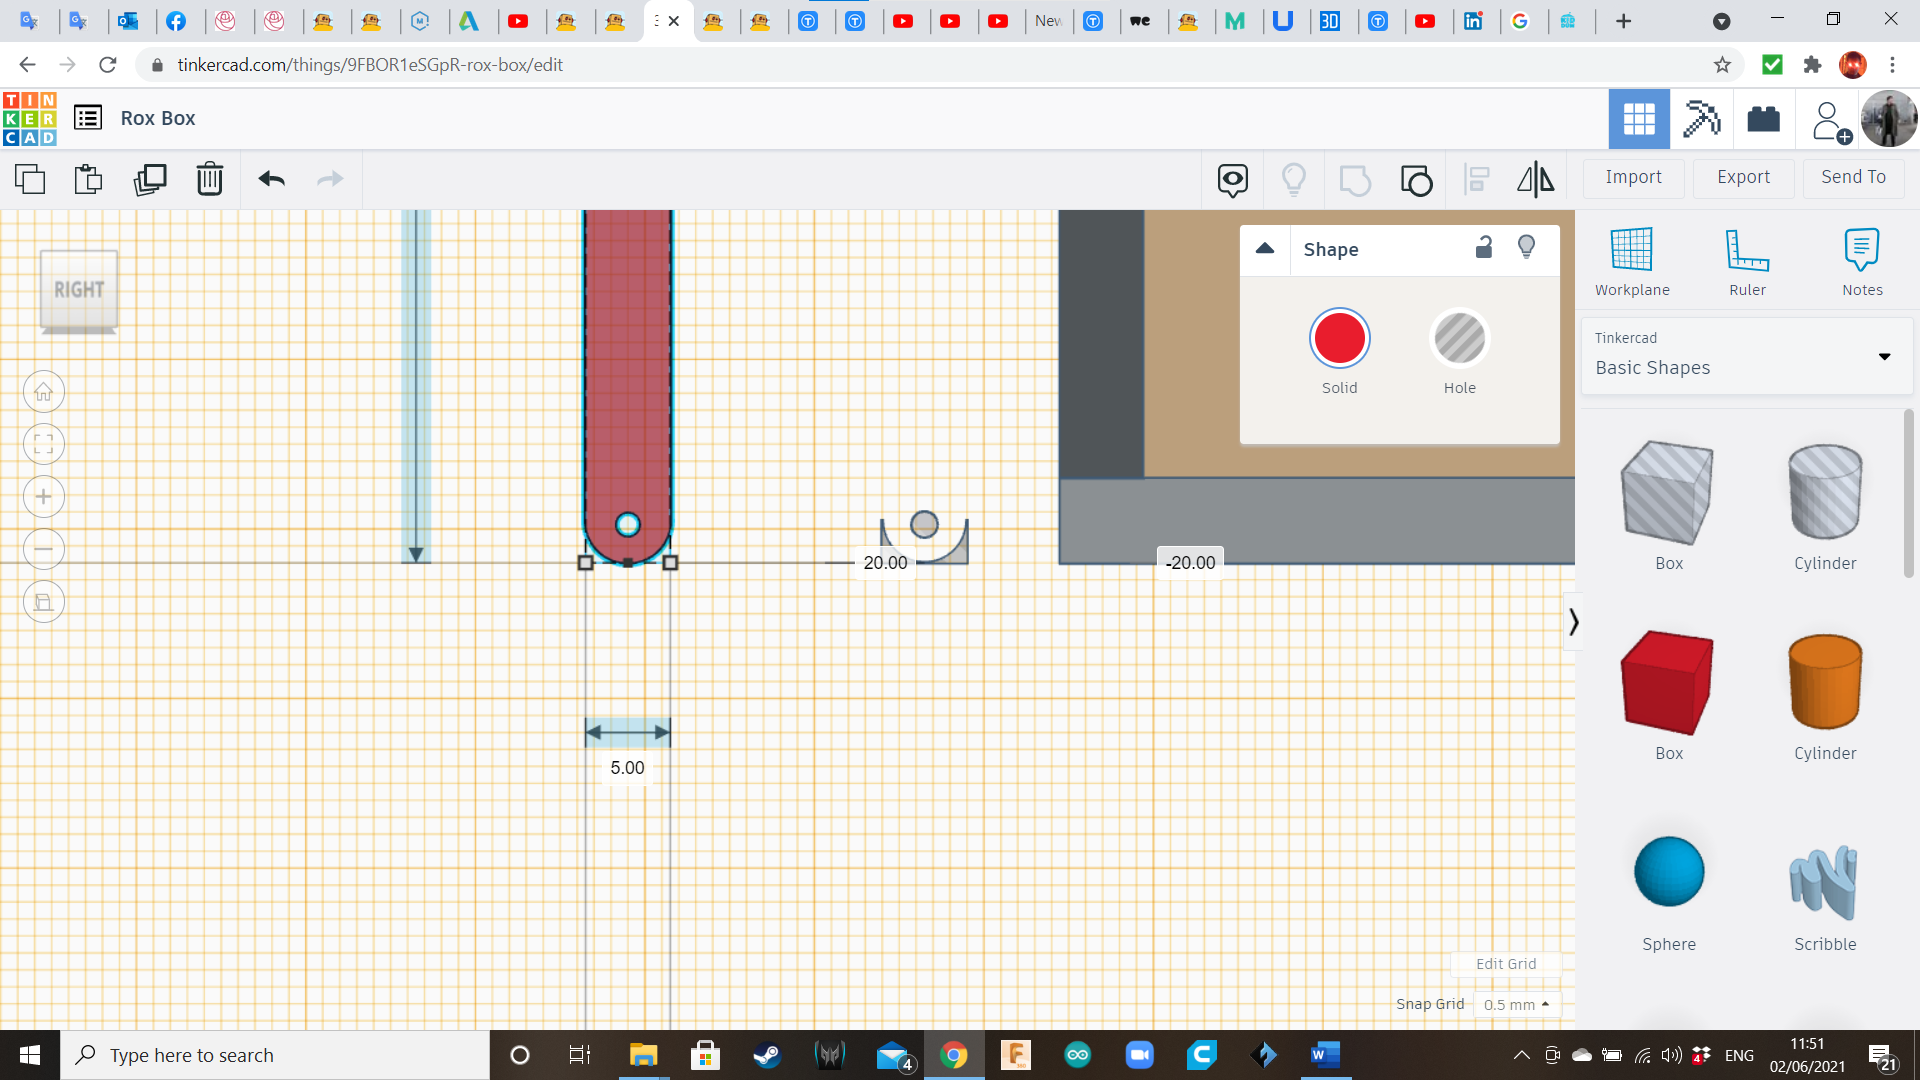Set the shape to Hole
Viewport: 1920px width, 1080px height.
tap(1459, 339)
